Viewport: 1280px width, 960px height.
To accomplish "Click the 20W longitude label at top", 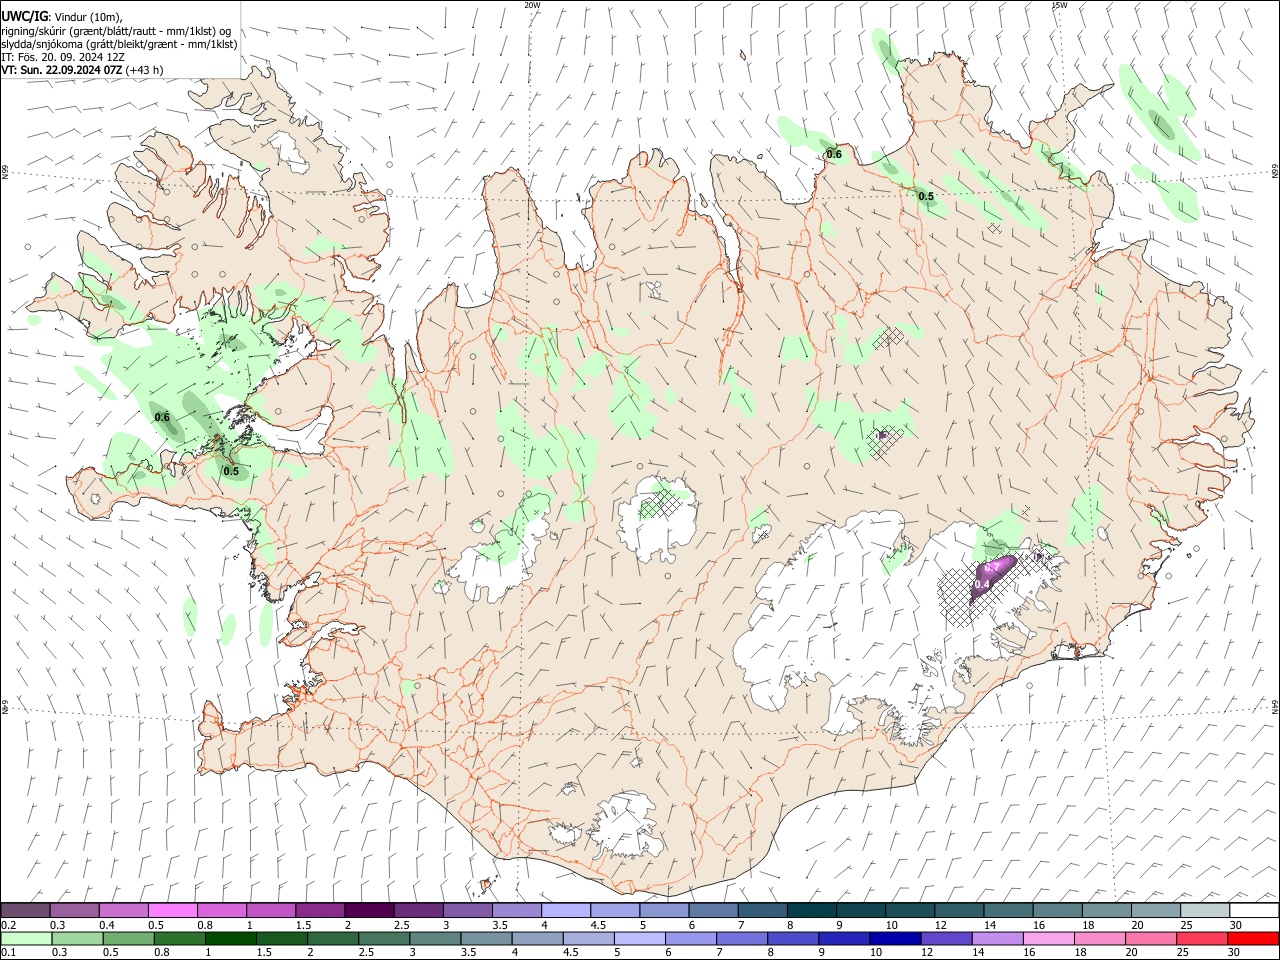I will [532, 5].
